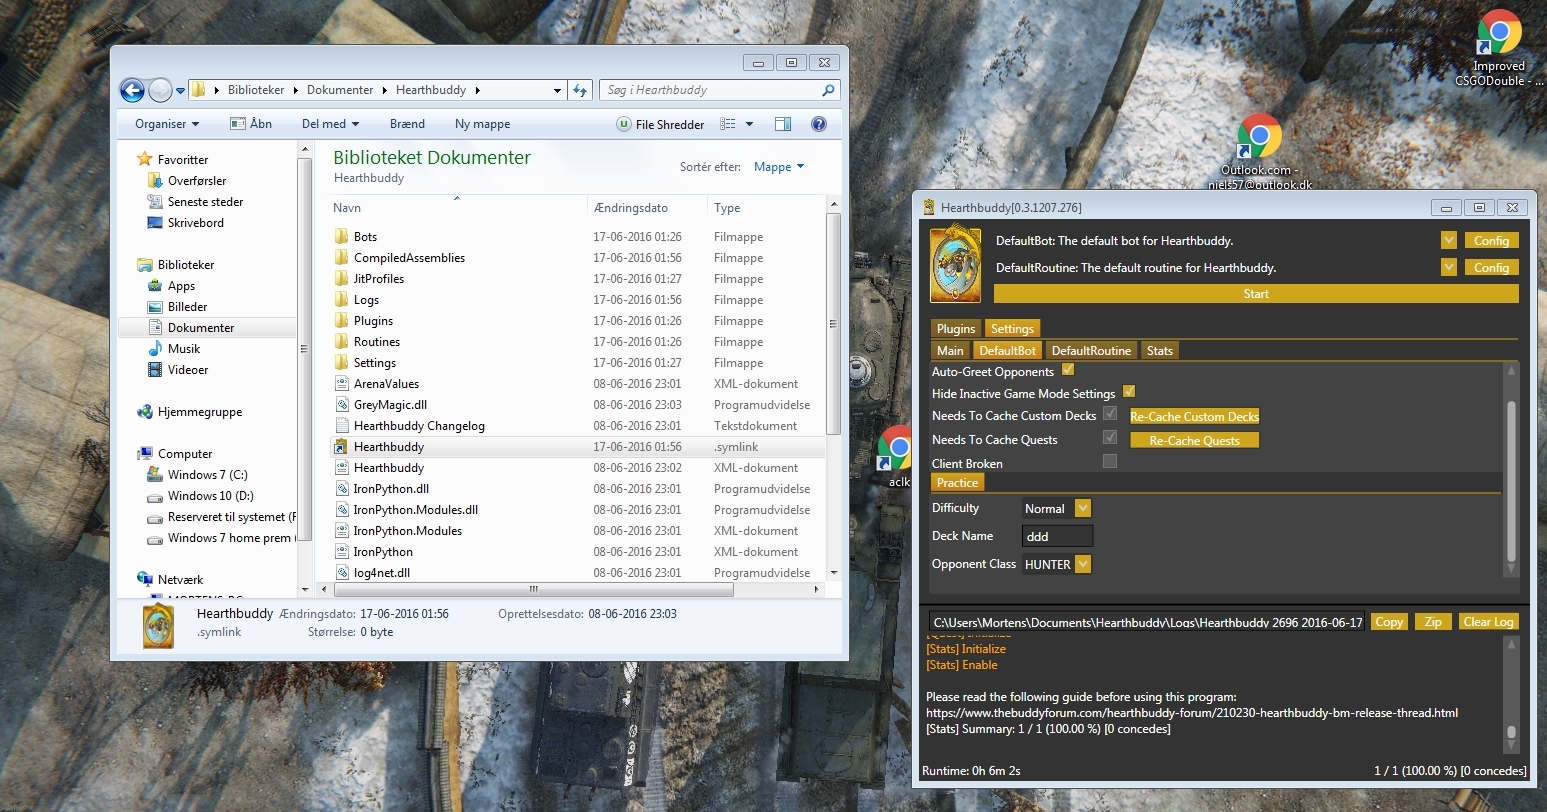
Task: Click the Apps library icon
Action: [155, 286]
